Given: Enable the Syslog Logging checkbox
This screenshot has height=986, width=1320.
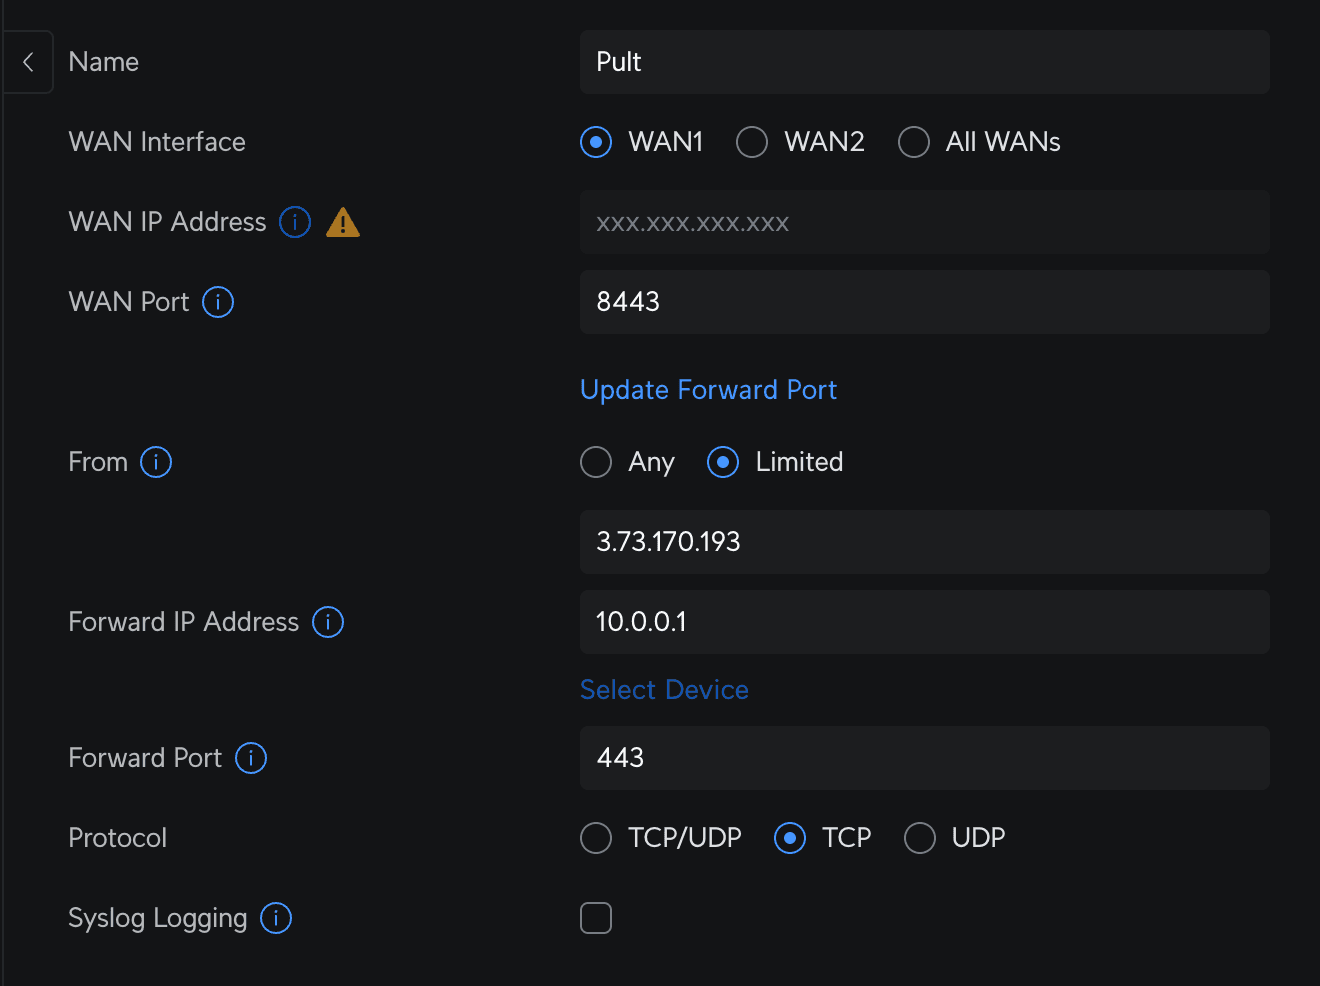Looking at the screenshot, I should point(596,918).
